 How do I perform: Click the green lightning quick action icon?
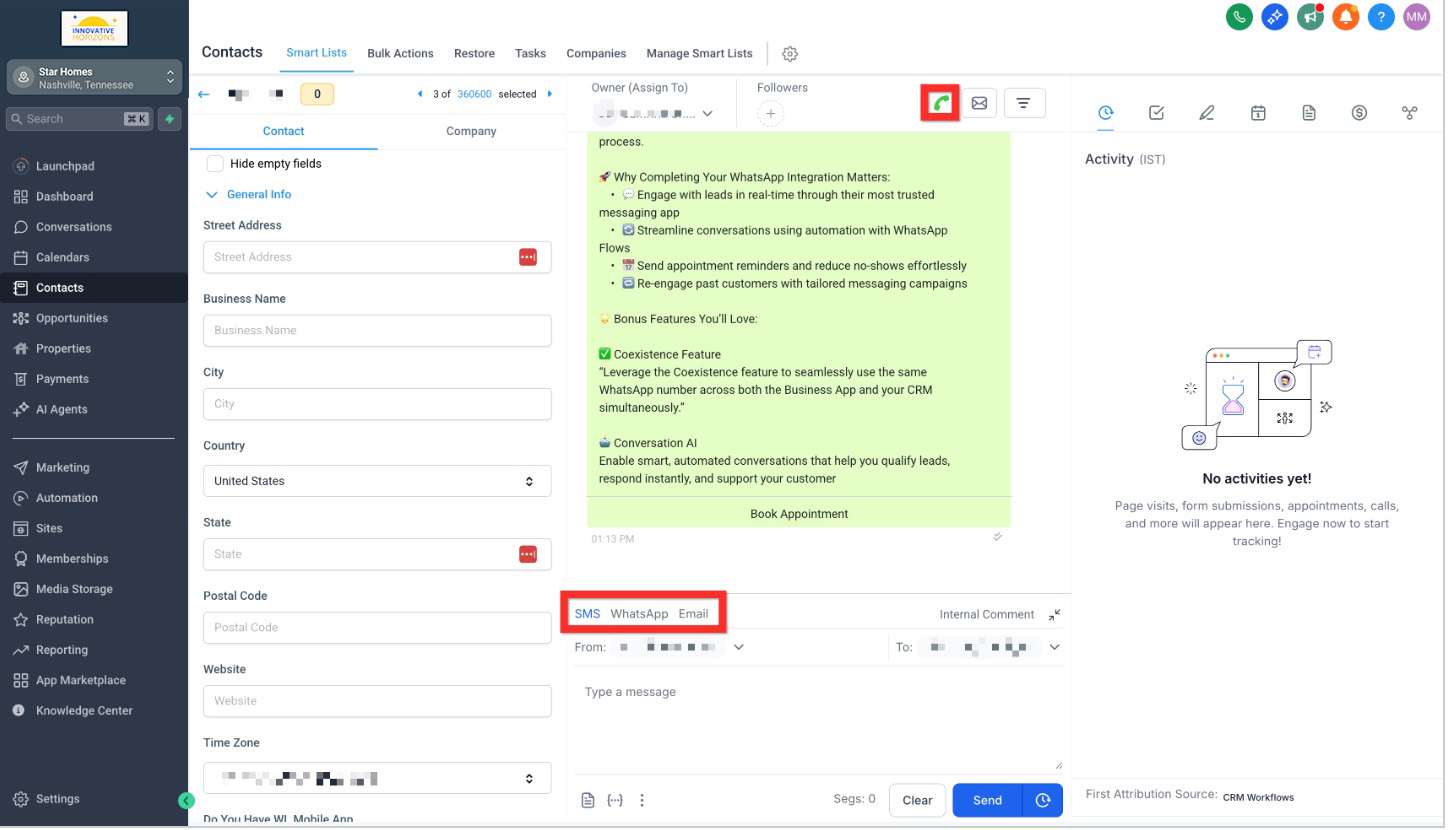tap(170, 119)
